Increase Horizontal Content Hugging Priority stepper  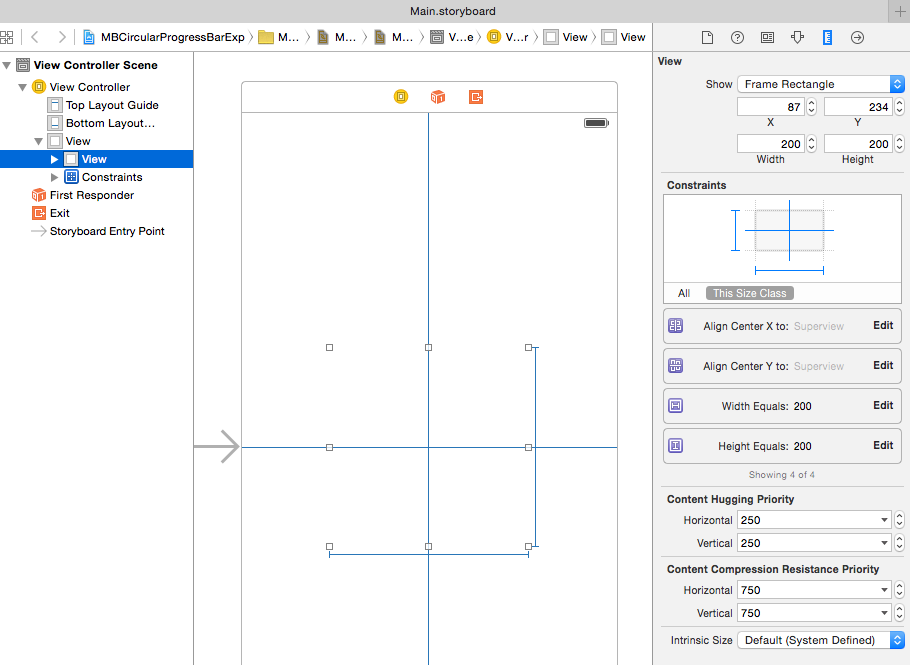[x=897, y=515]
